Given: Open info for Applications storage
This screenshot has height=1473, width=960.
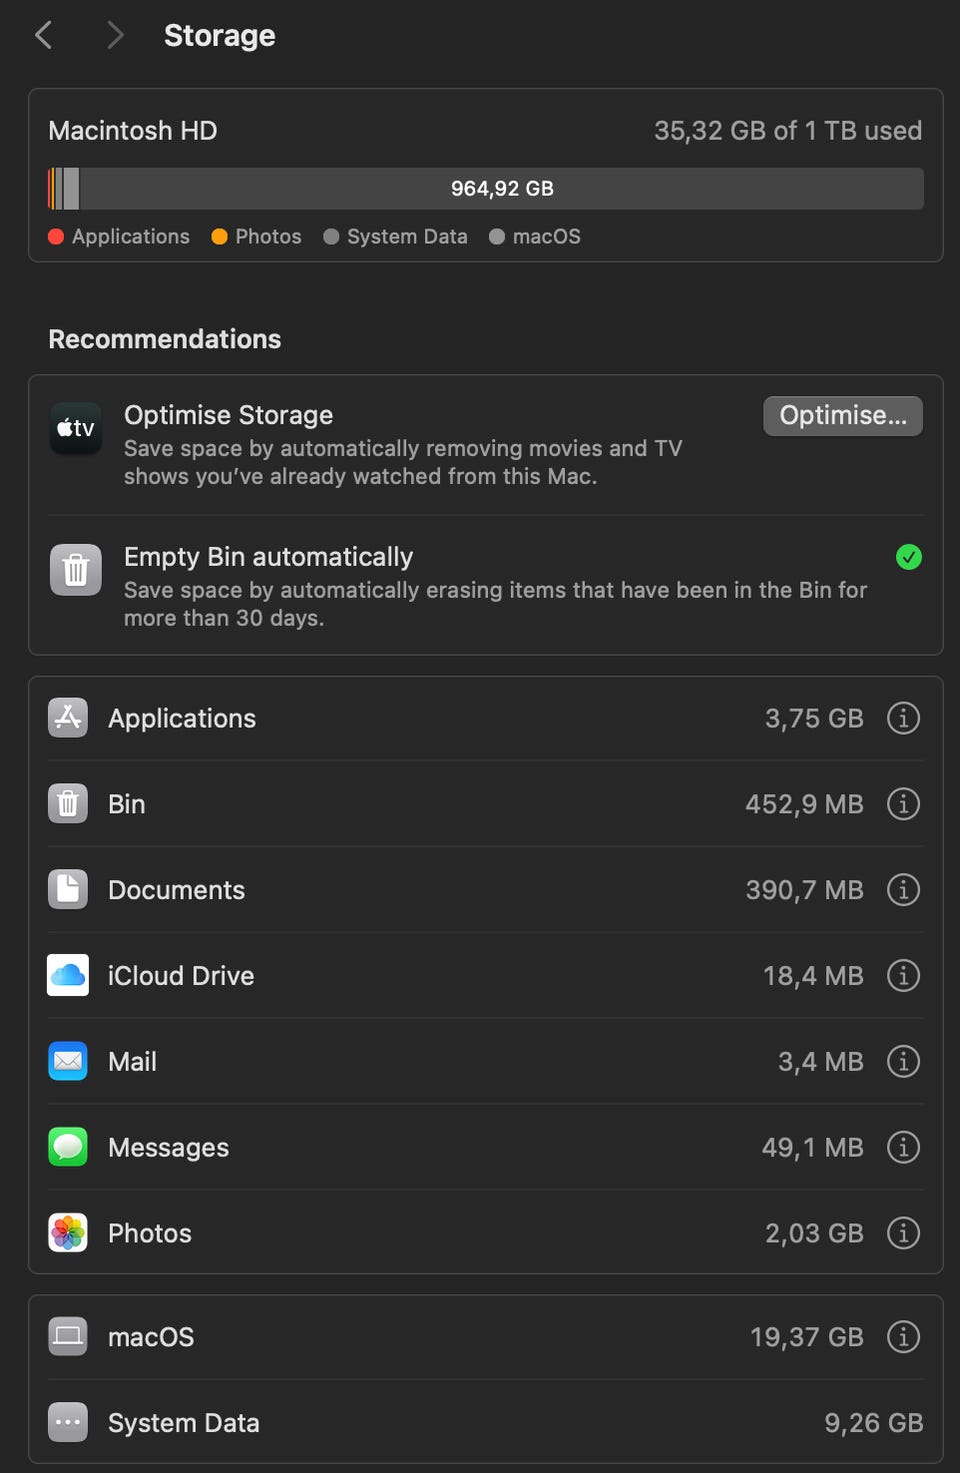Looking at the screenshot, I should coord(903,718).
